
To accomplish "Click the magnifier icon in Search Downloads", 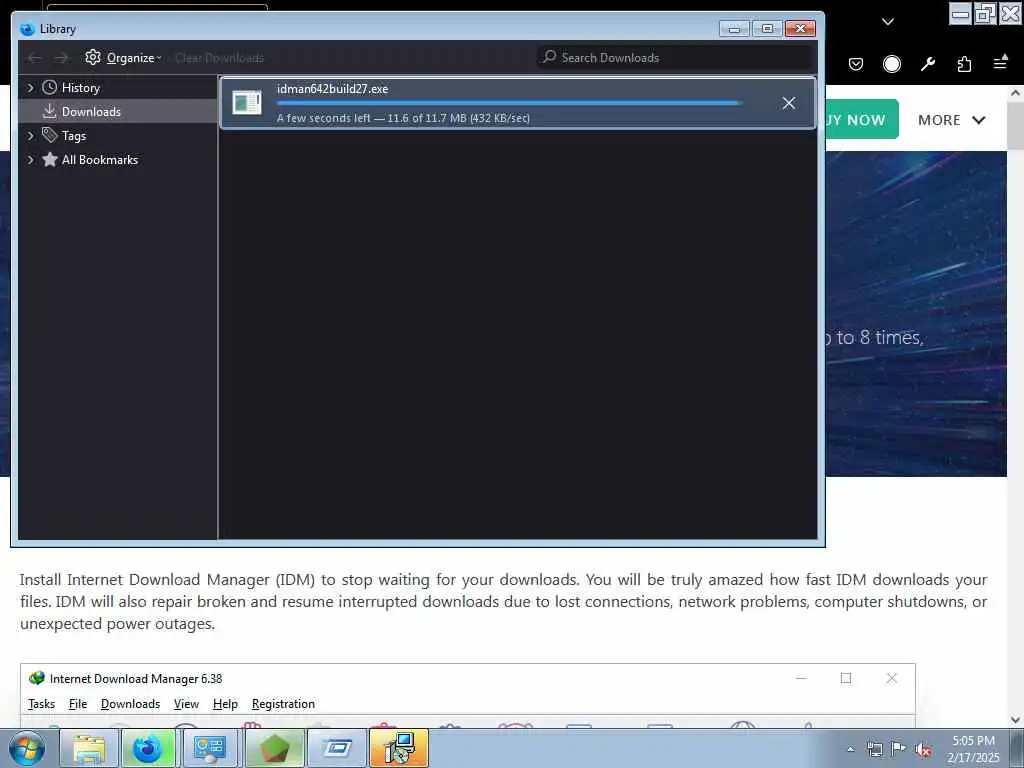I will click(x=549, y=57).
